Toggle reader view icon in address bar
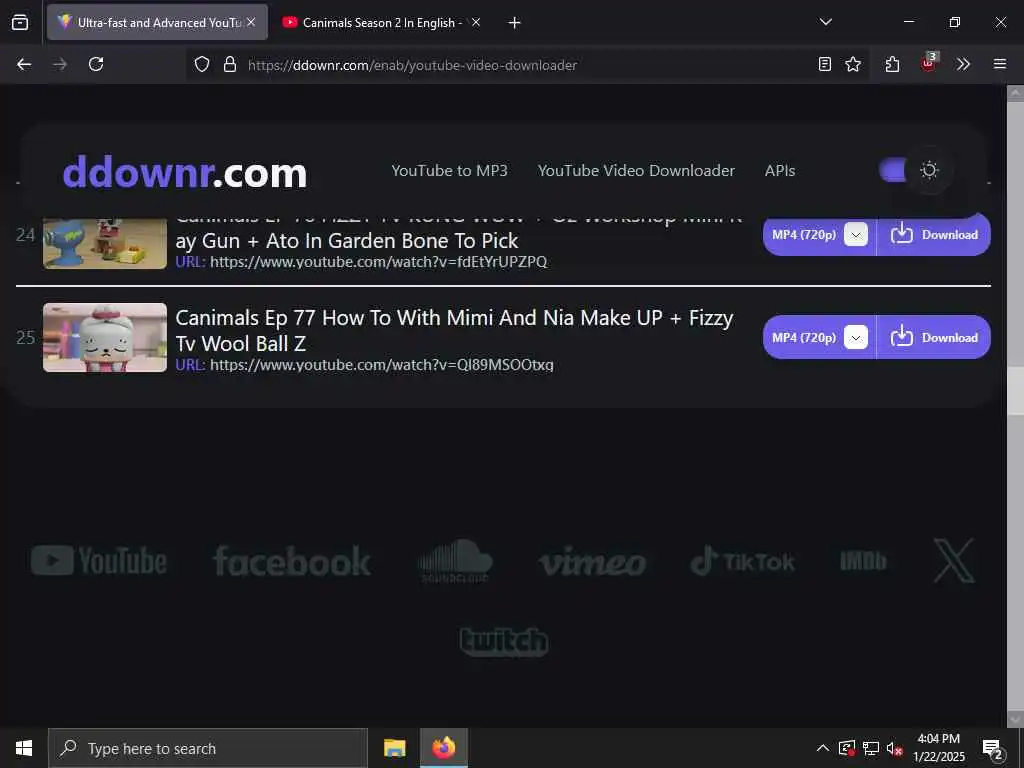Screen dimensions: 1024x768 click(825, 64)
